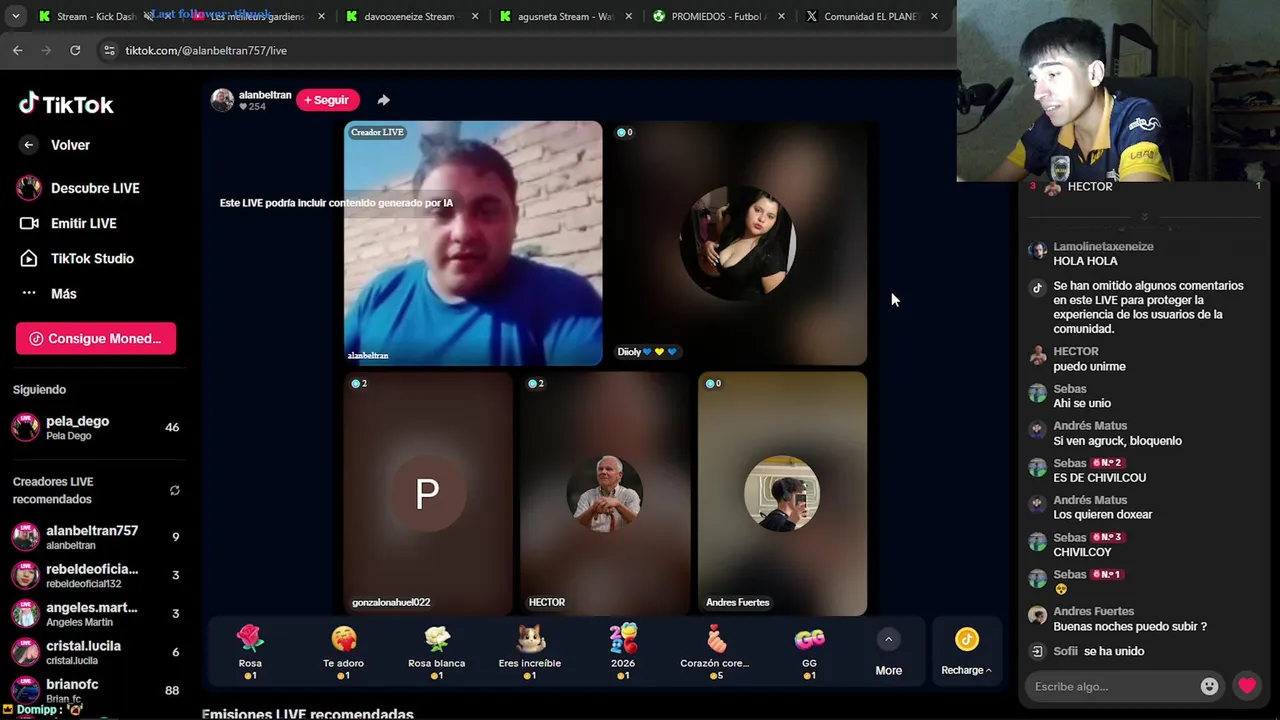Click the address bar URL
This screenshot has width=1280, height=720.
(x=206, y=50)
